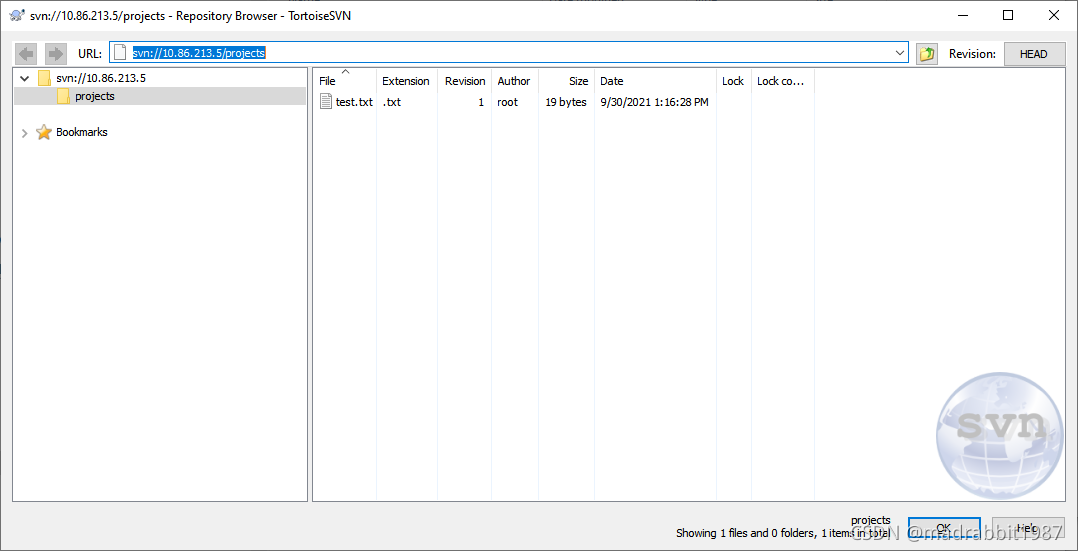Click the TortoiseSVN title bar icon
The width and height of the screenshot is (1078, 551).
click(18, 15)
